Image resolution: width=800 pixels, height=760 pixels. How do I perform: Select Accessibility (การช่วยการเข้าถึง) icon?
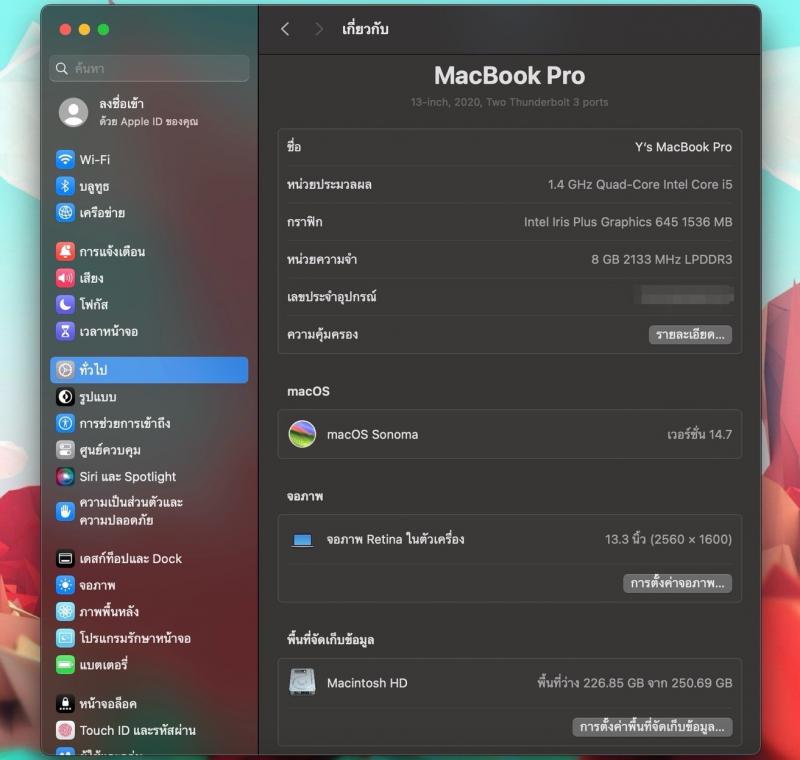coord(65,423)
